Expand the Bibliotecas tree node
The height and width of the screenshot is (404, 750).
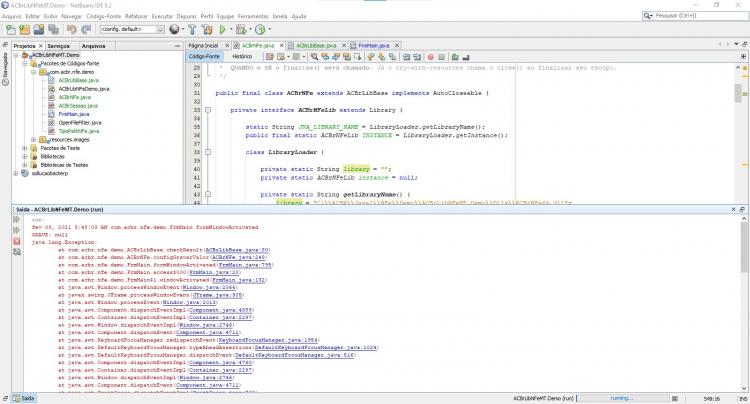(x=25, y=156)
